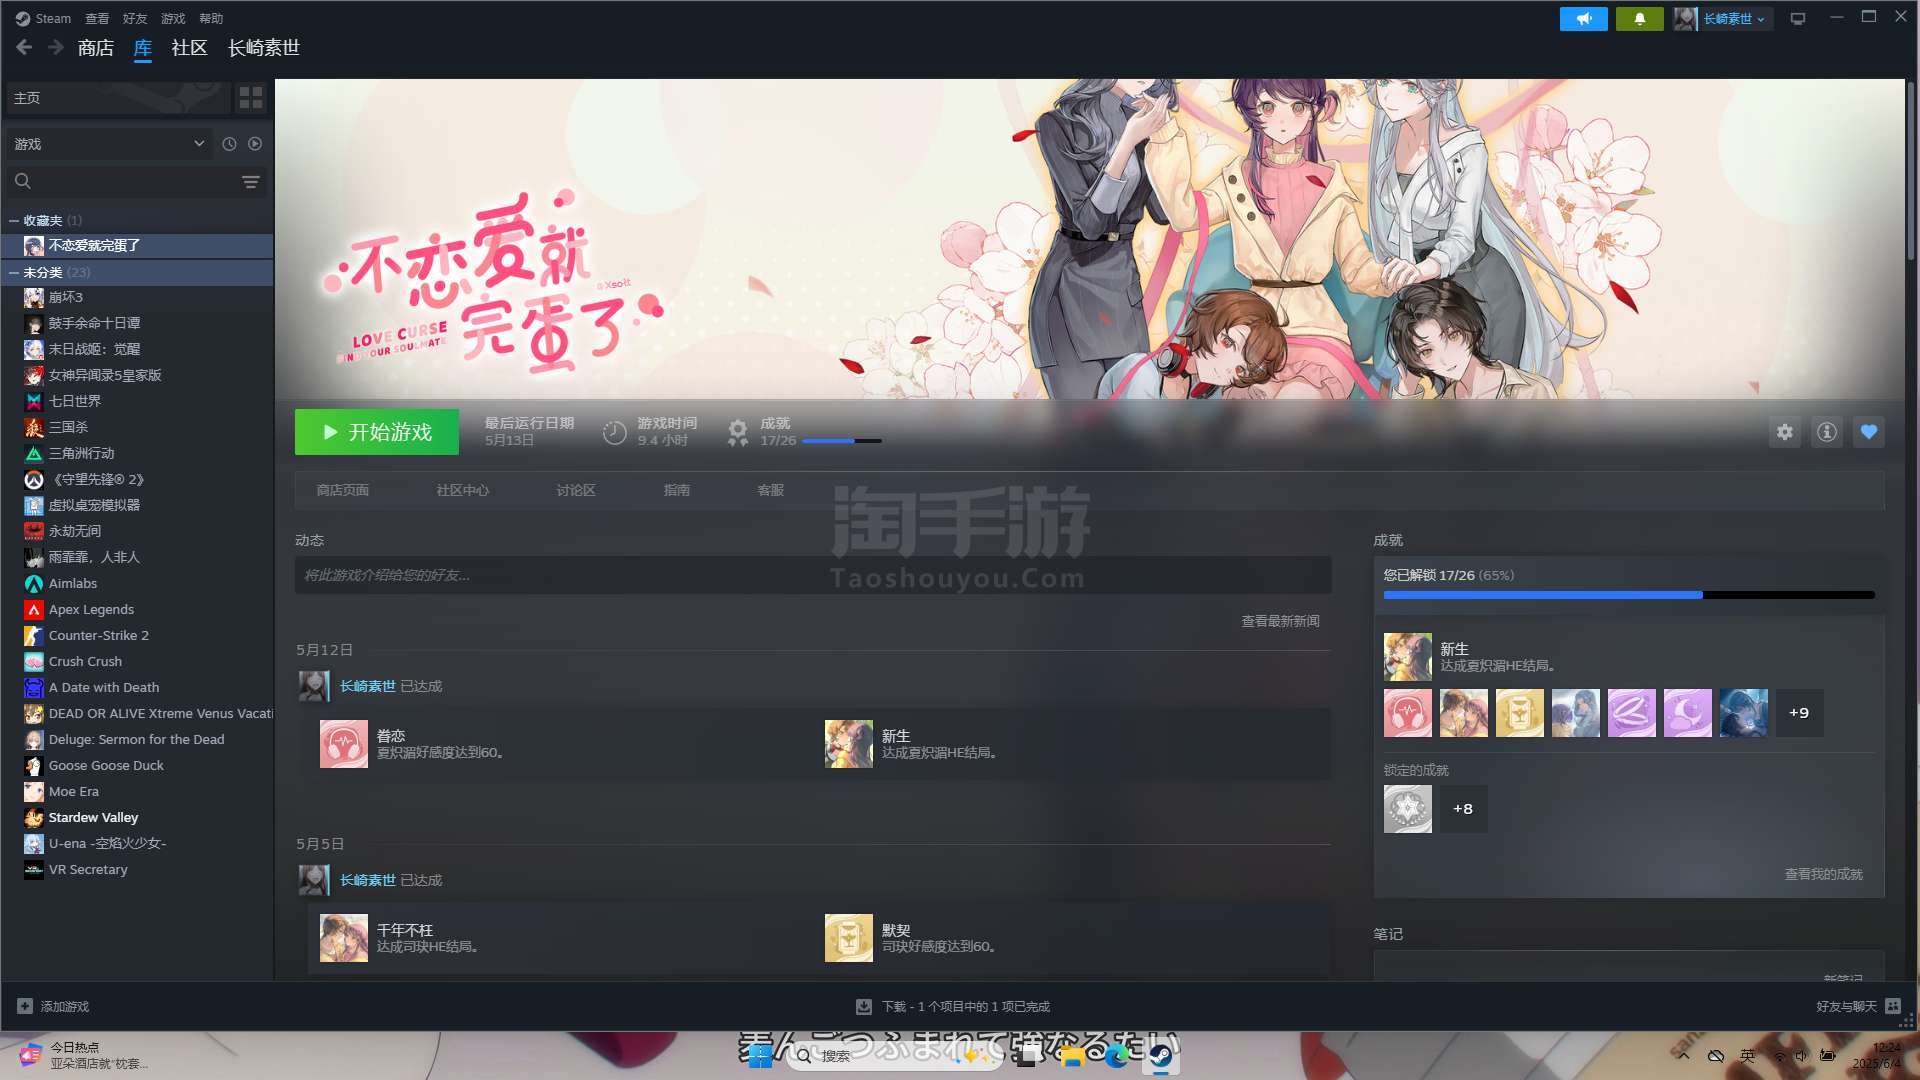Open the 指南 link
This screenshot has width=1920, height=1080.
[x=677, y=490]
